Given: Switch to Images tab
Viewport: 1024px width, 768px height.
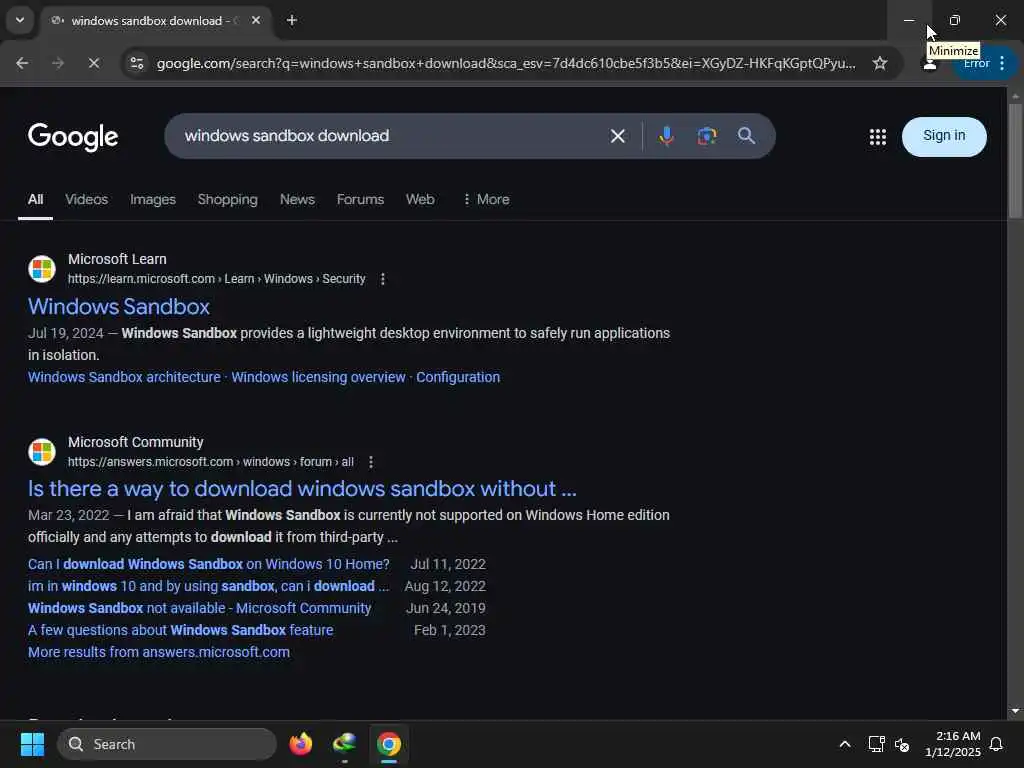Looking at the screenshot, I should (153, 200).
